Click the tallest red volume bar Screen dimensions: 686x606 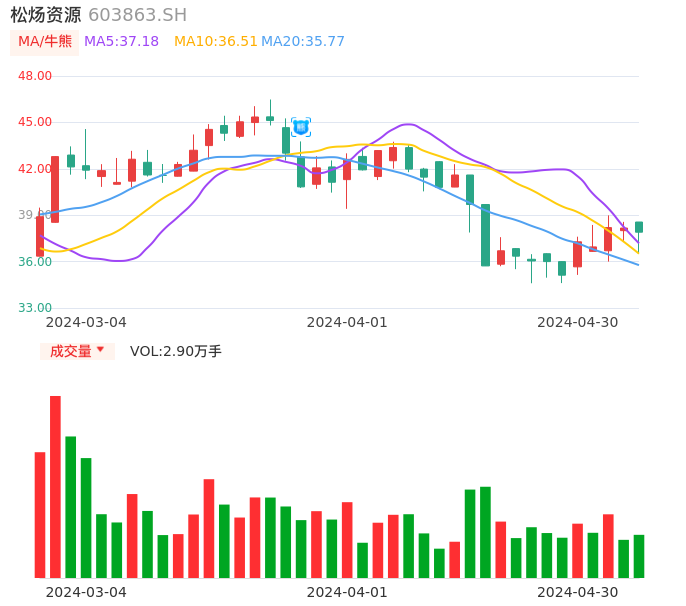click(55, 487)
